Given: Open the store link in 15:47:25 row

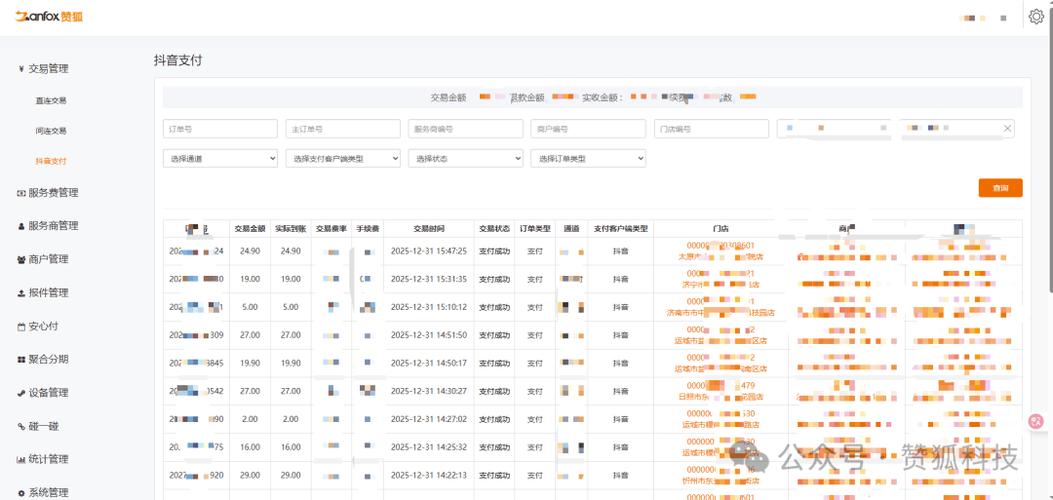Looking at the screenshot, I should [721, 251].
